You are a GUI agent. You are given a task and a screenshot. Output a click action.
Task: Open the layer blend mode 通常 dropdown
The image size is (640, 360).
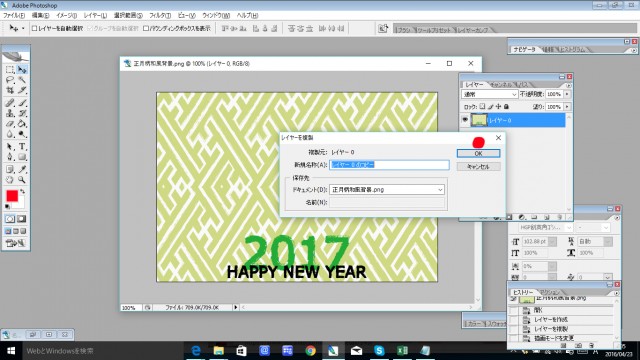pyautogui.click(x=490, y=94)
